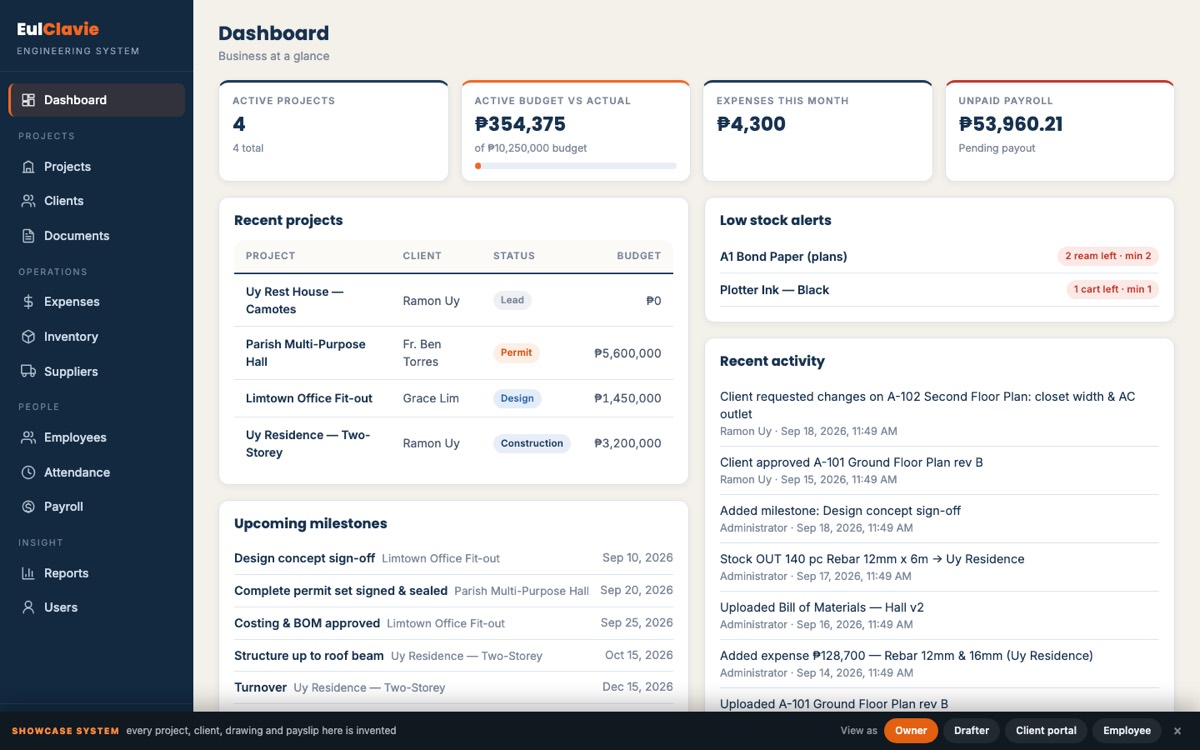Click Uy Residence — Two-Storey project name
The height and width of the screenshot is (750, 1200).
point(308,444)
